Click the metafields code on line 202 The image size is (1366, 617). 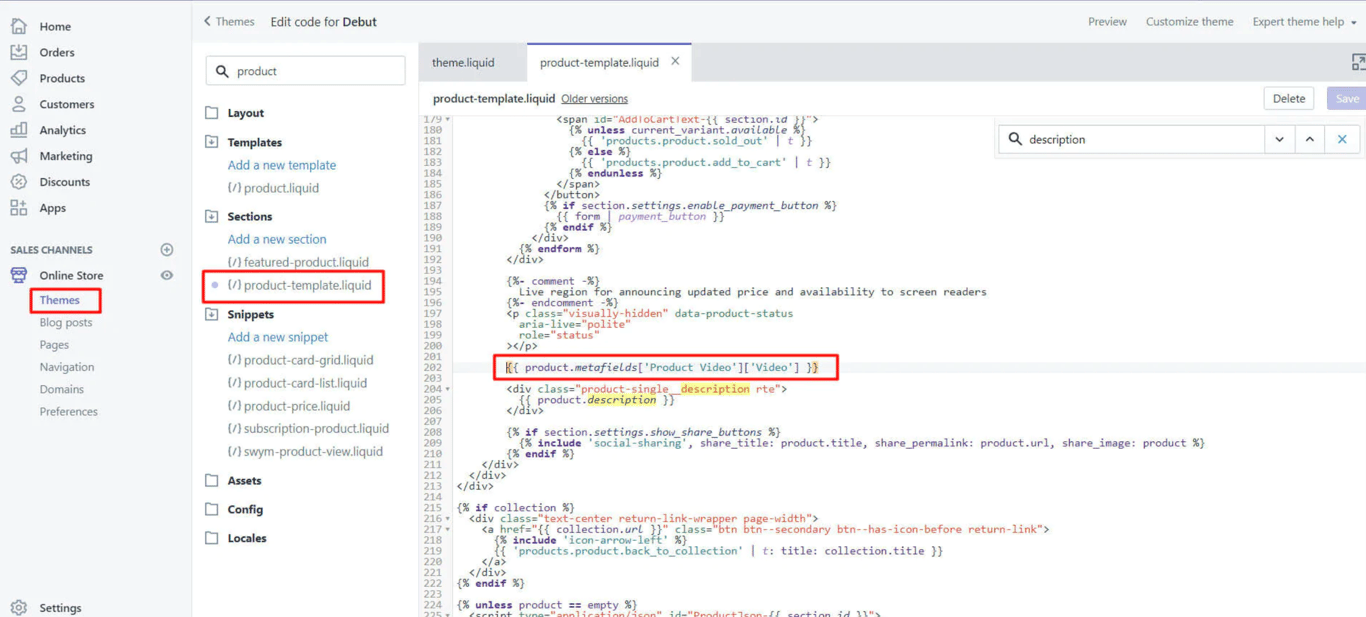(662, 367)
